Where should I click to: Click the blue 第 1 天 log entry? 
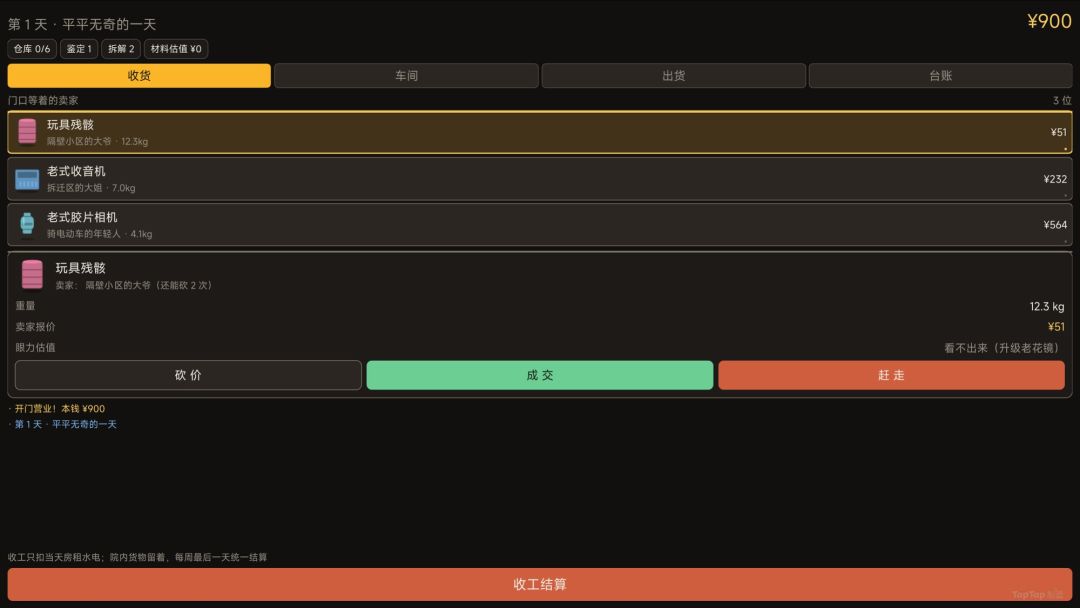coord(65,424)
